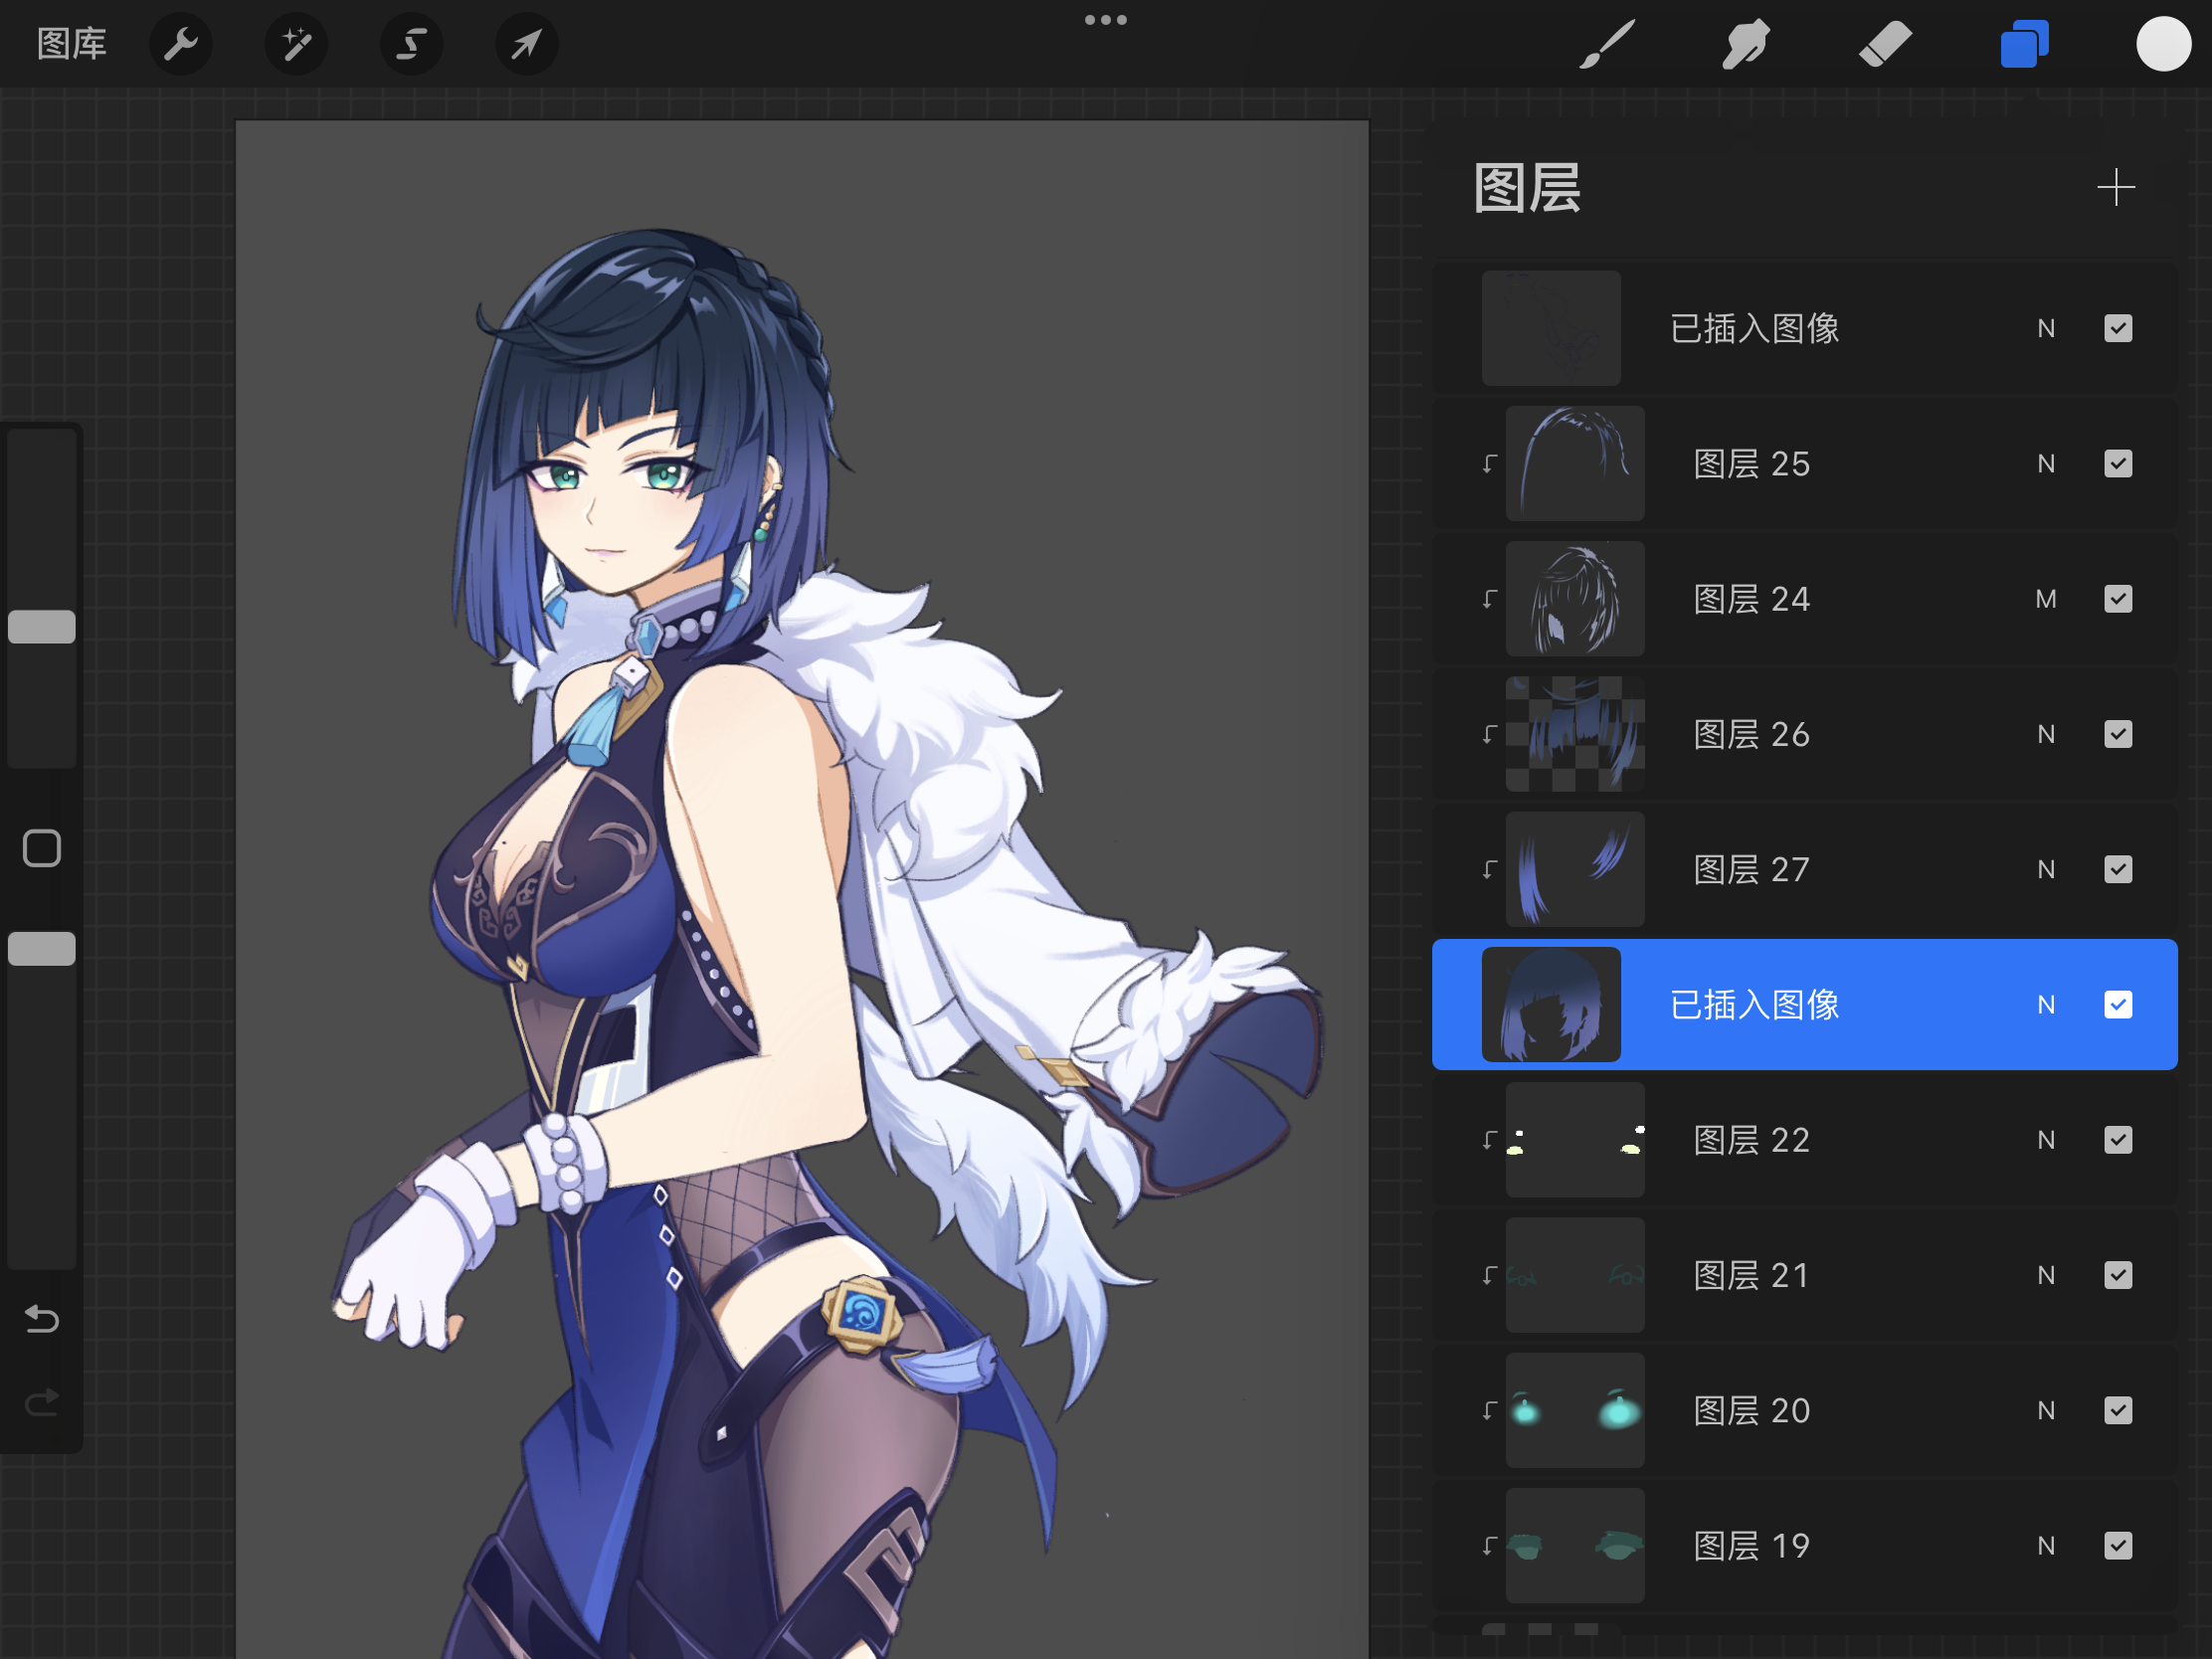Open the white active color circle
The image size is (2212, 1659).
(x=2163, y=44)
